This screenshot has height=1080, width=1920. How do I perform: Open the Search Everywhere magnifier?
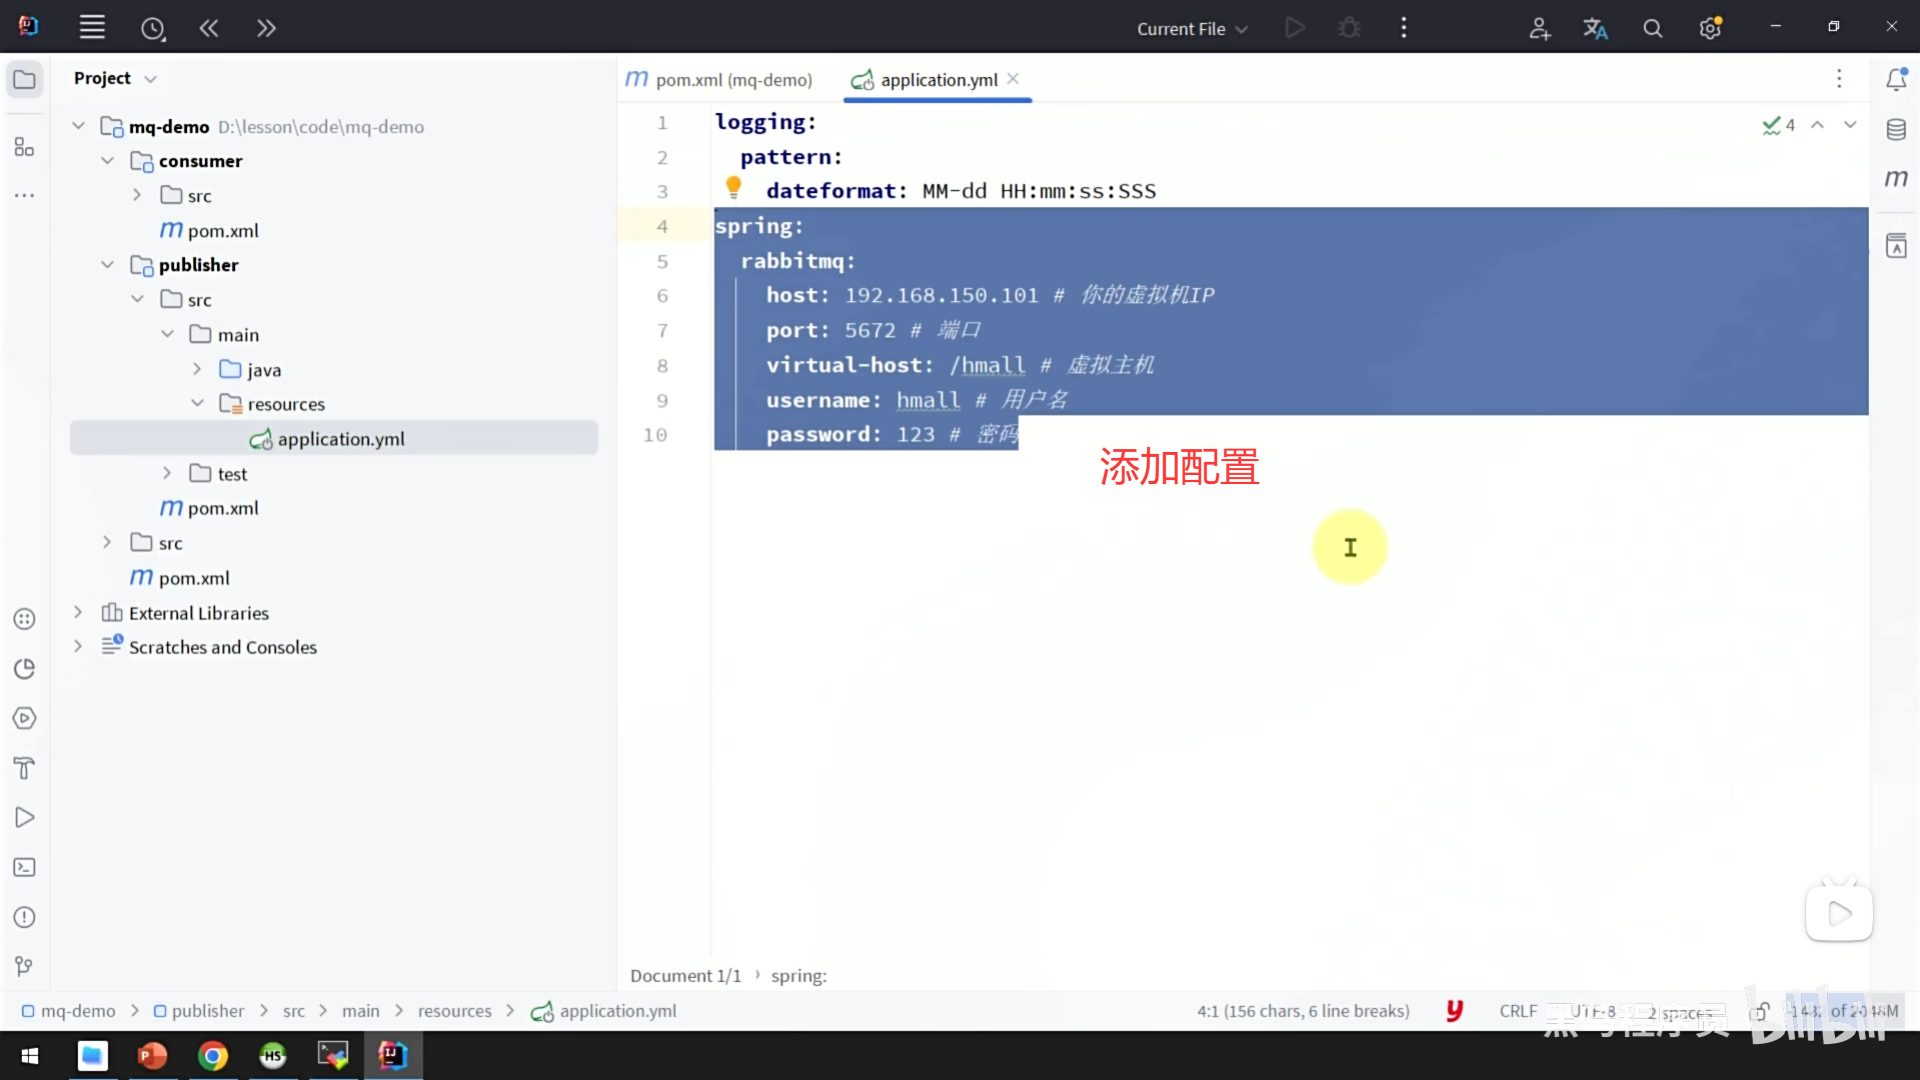point(1652,29)
